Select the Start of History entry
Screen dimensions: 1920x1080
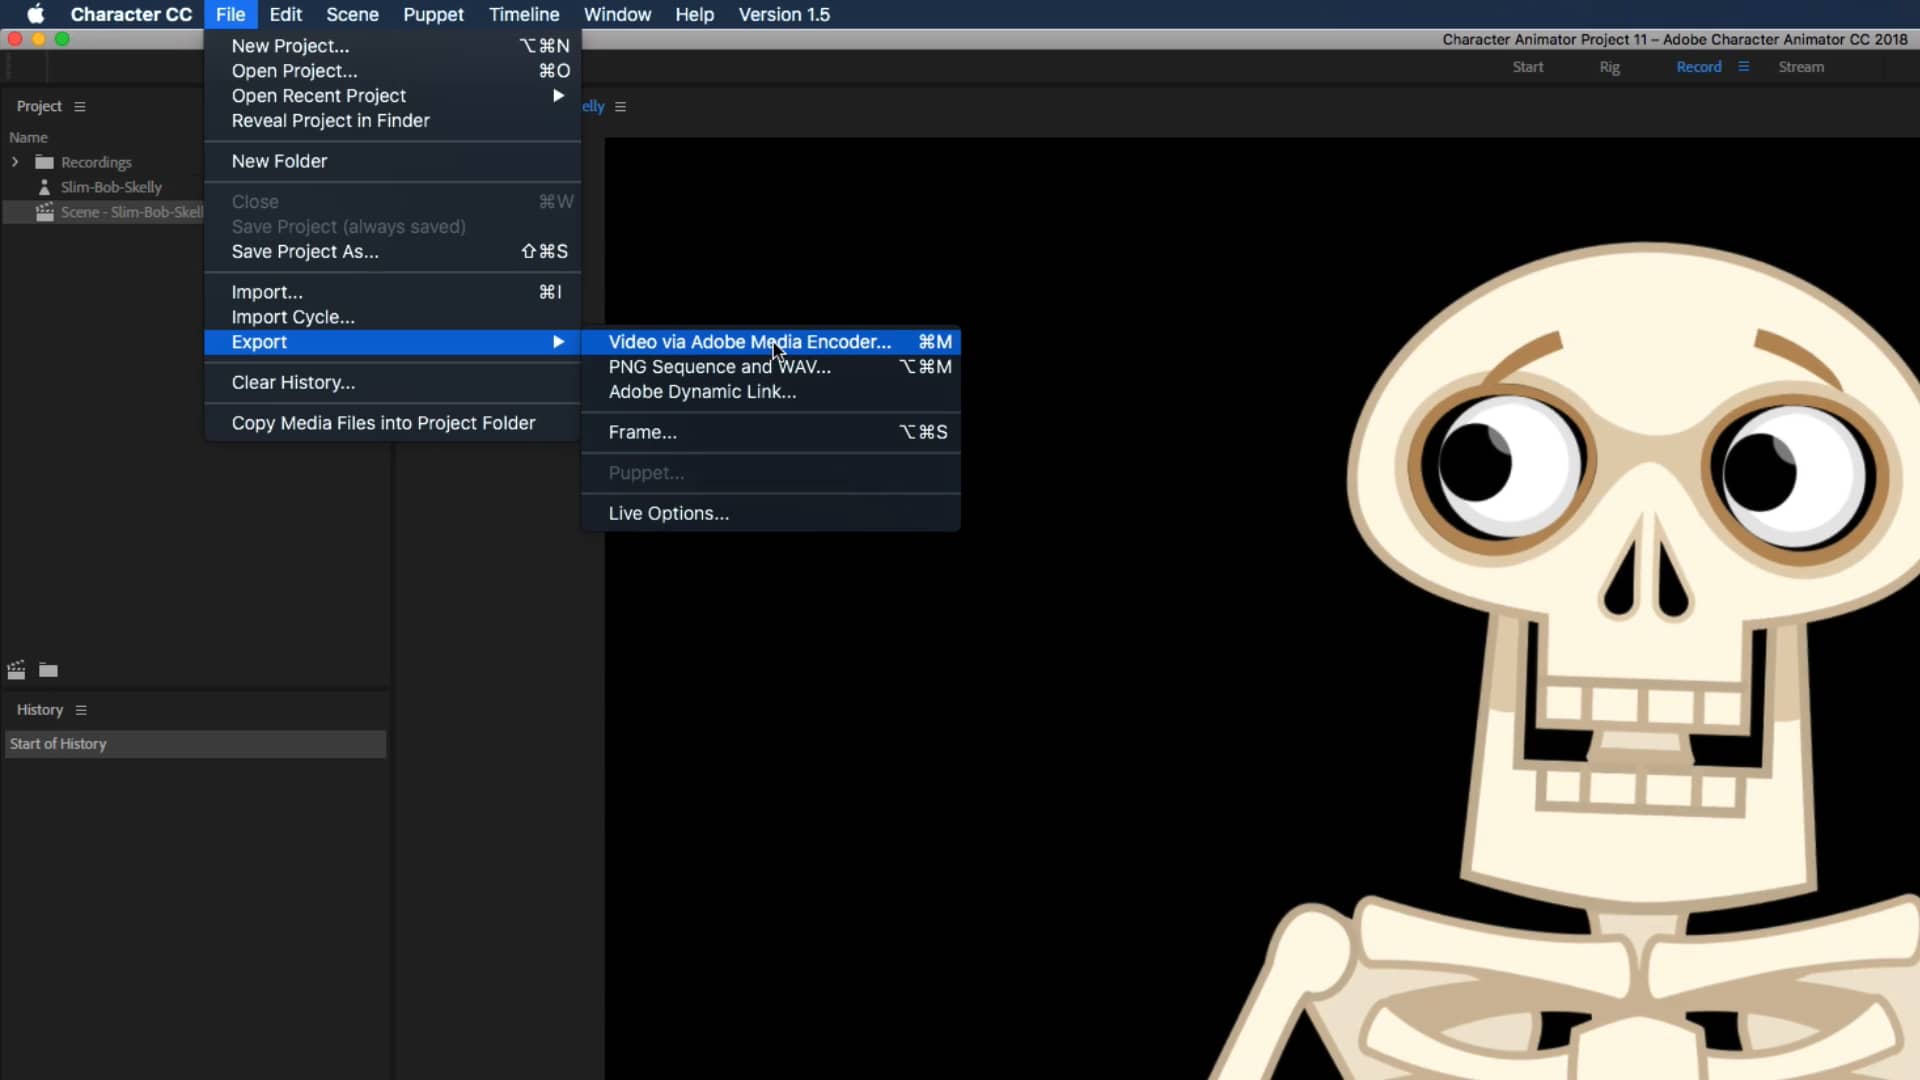coord(57,743)
